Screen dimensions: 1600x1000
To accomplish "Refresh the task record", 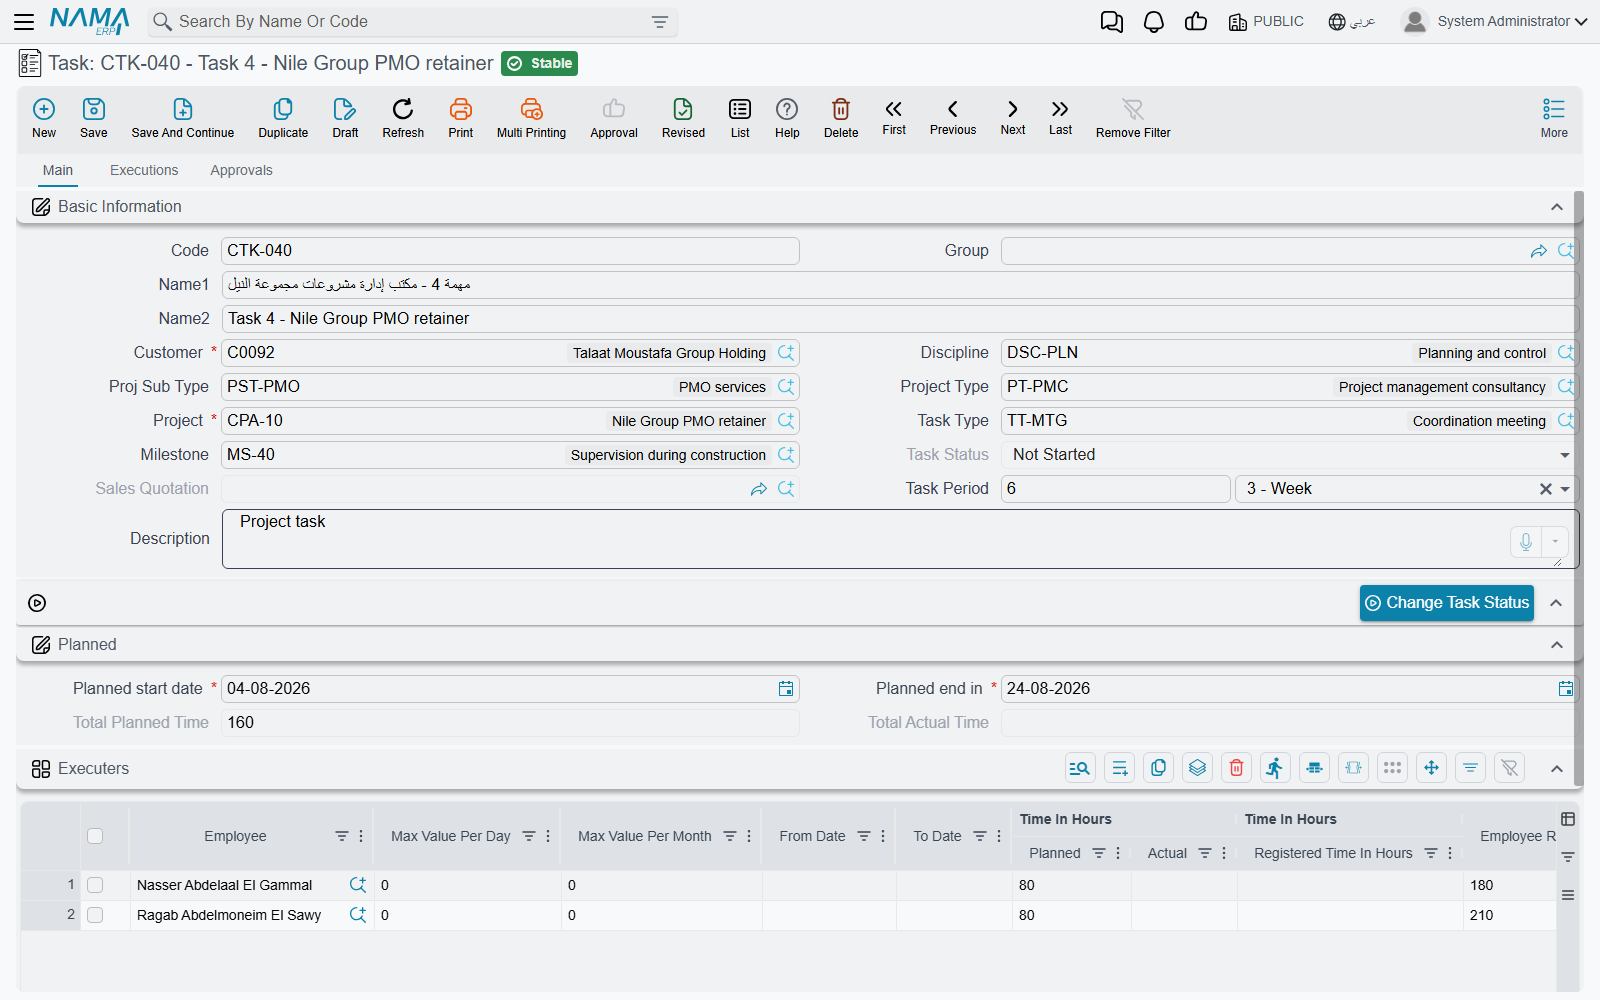I will [x=403, y=118].
